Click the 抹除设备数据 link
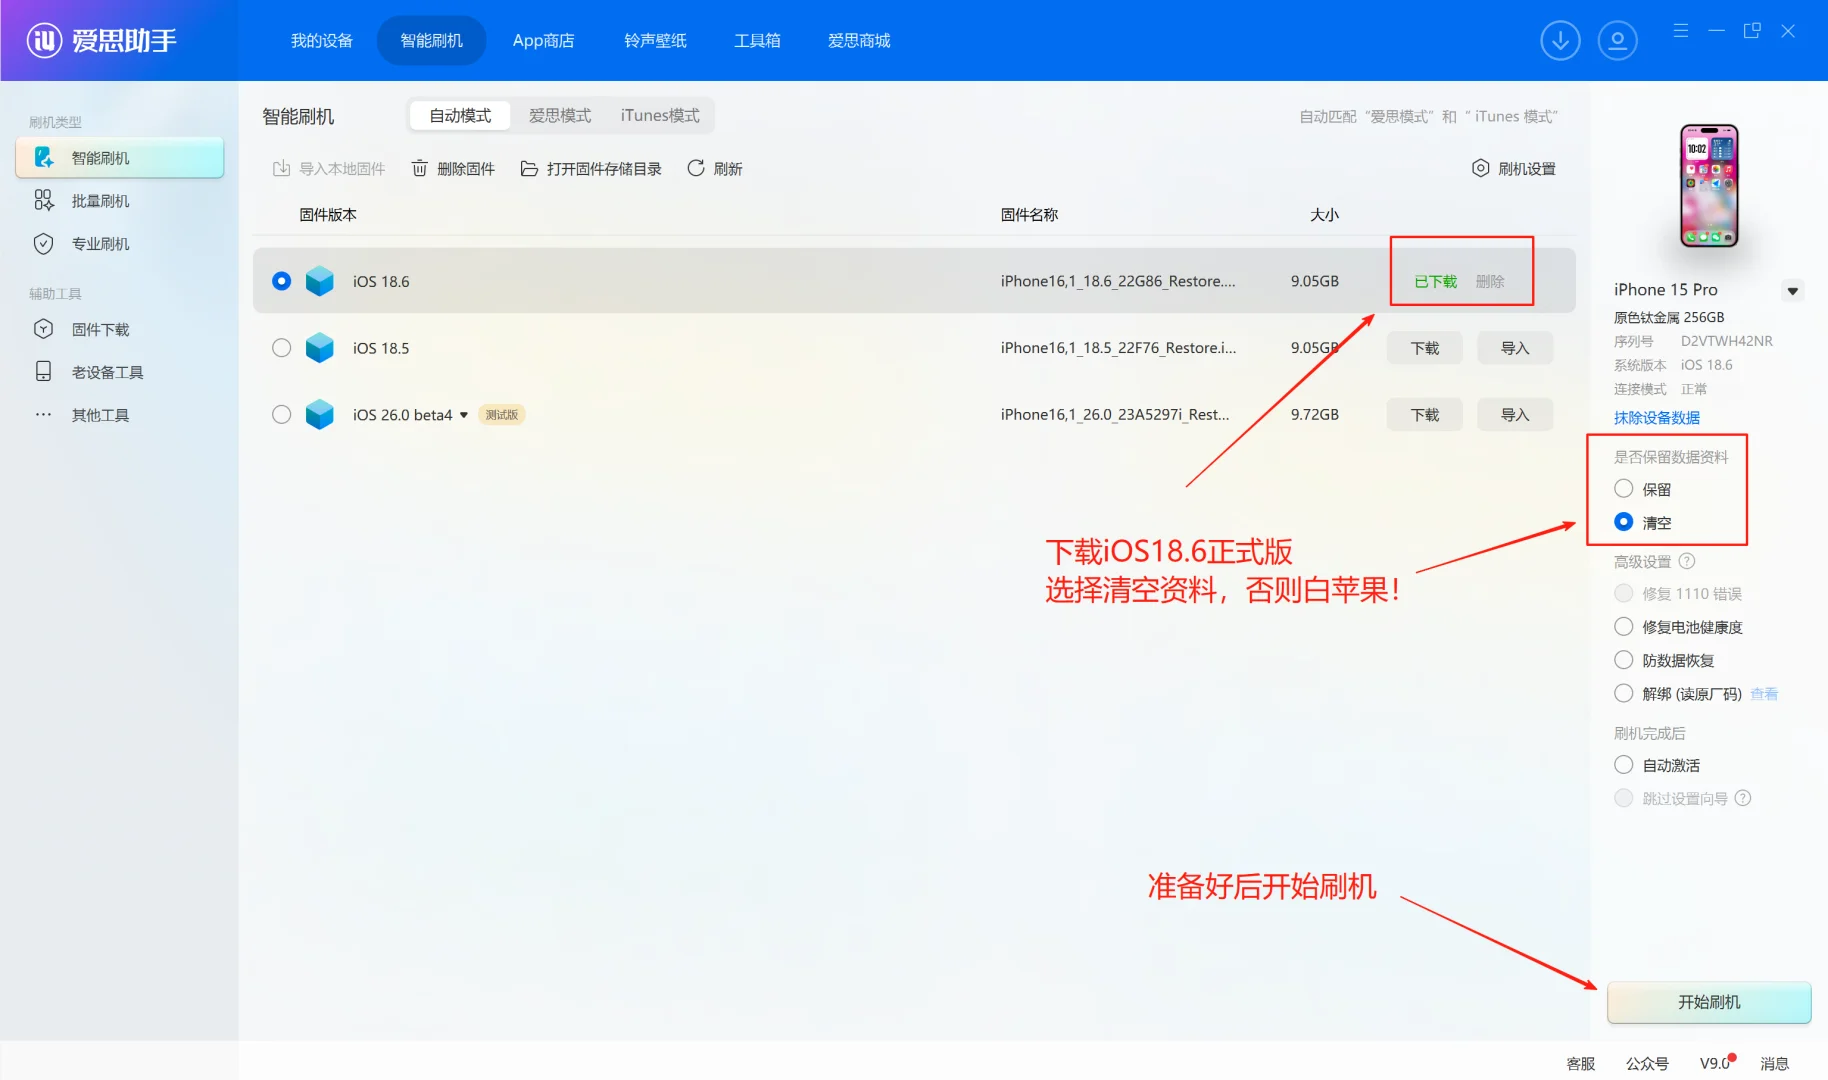This screenshot has height=1080, width=1828. tap(1656, 418)
